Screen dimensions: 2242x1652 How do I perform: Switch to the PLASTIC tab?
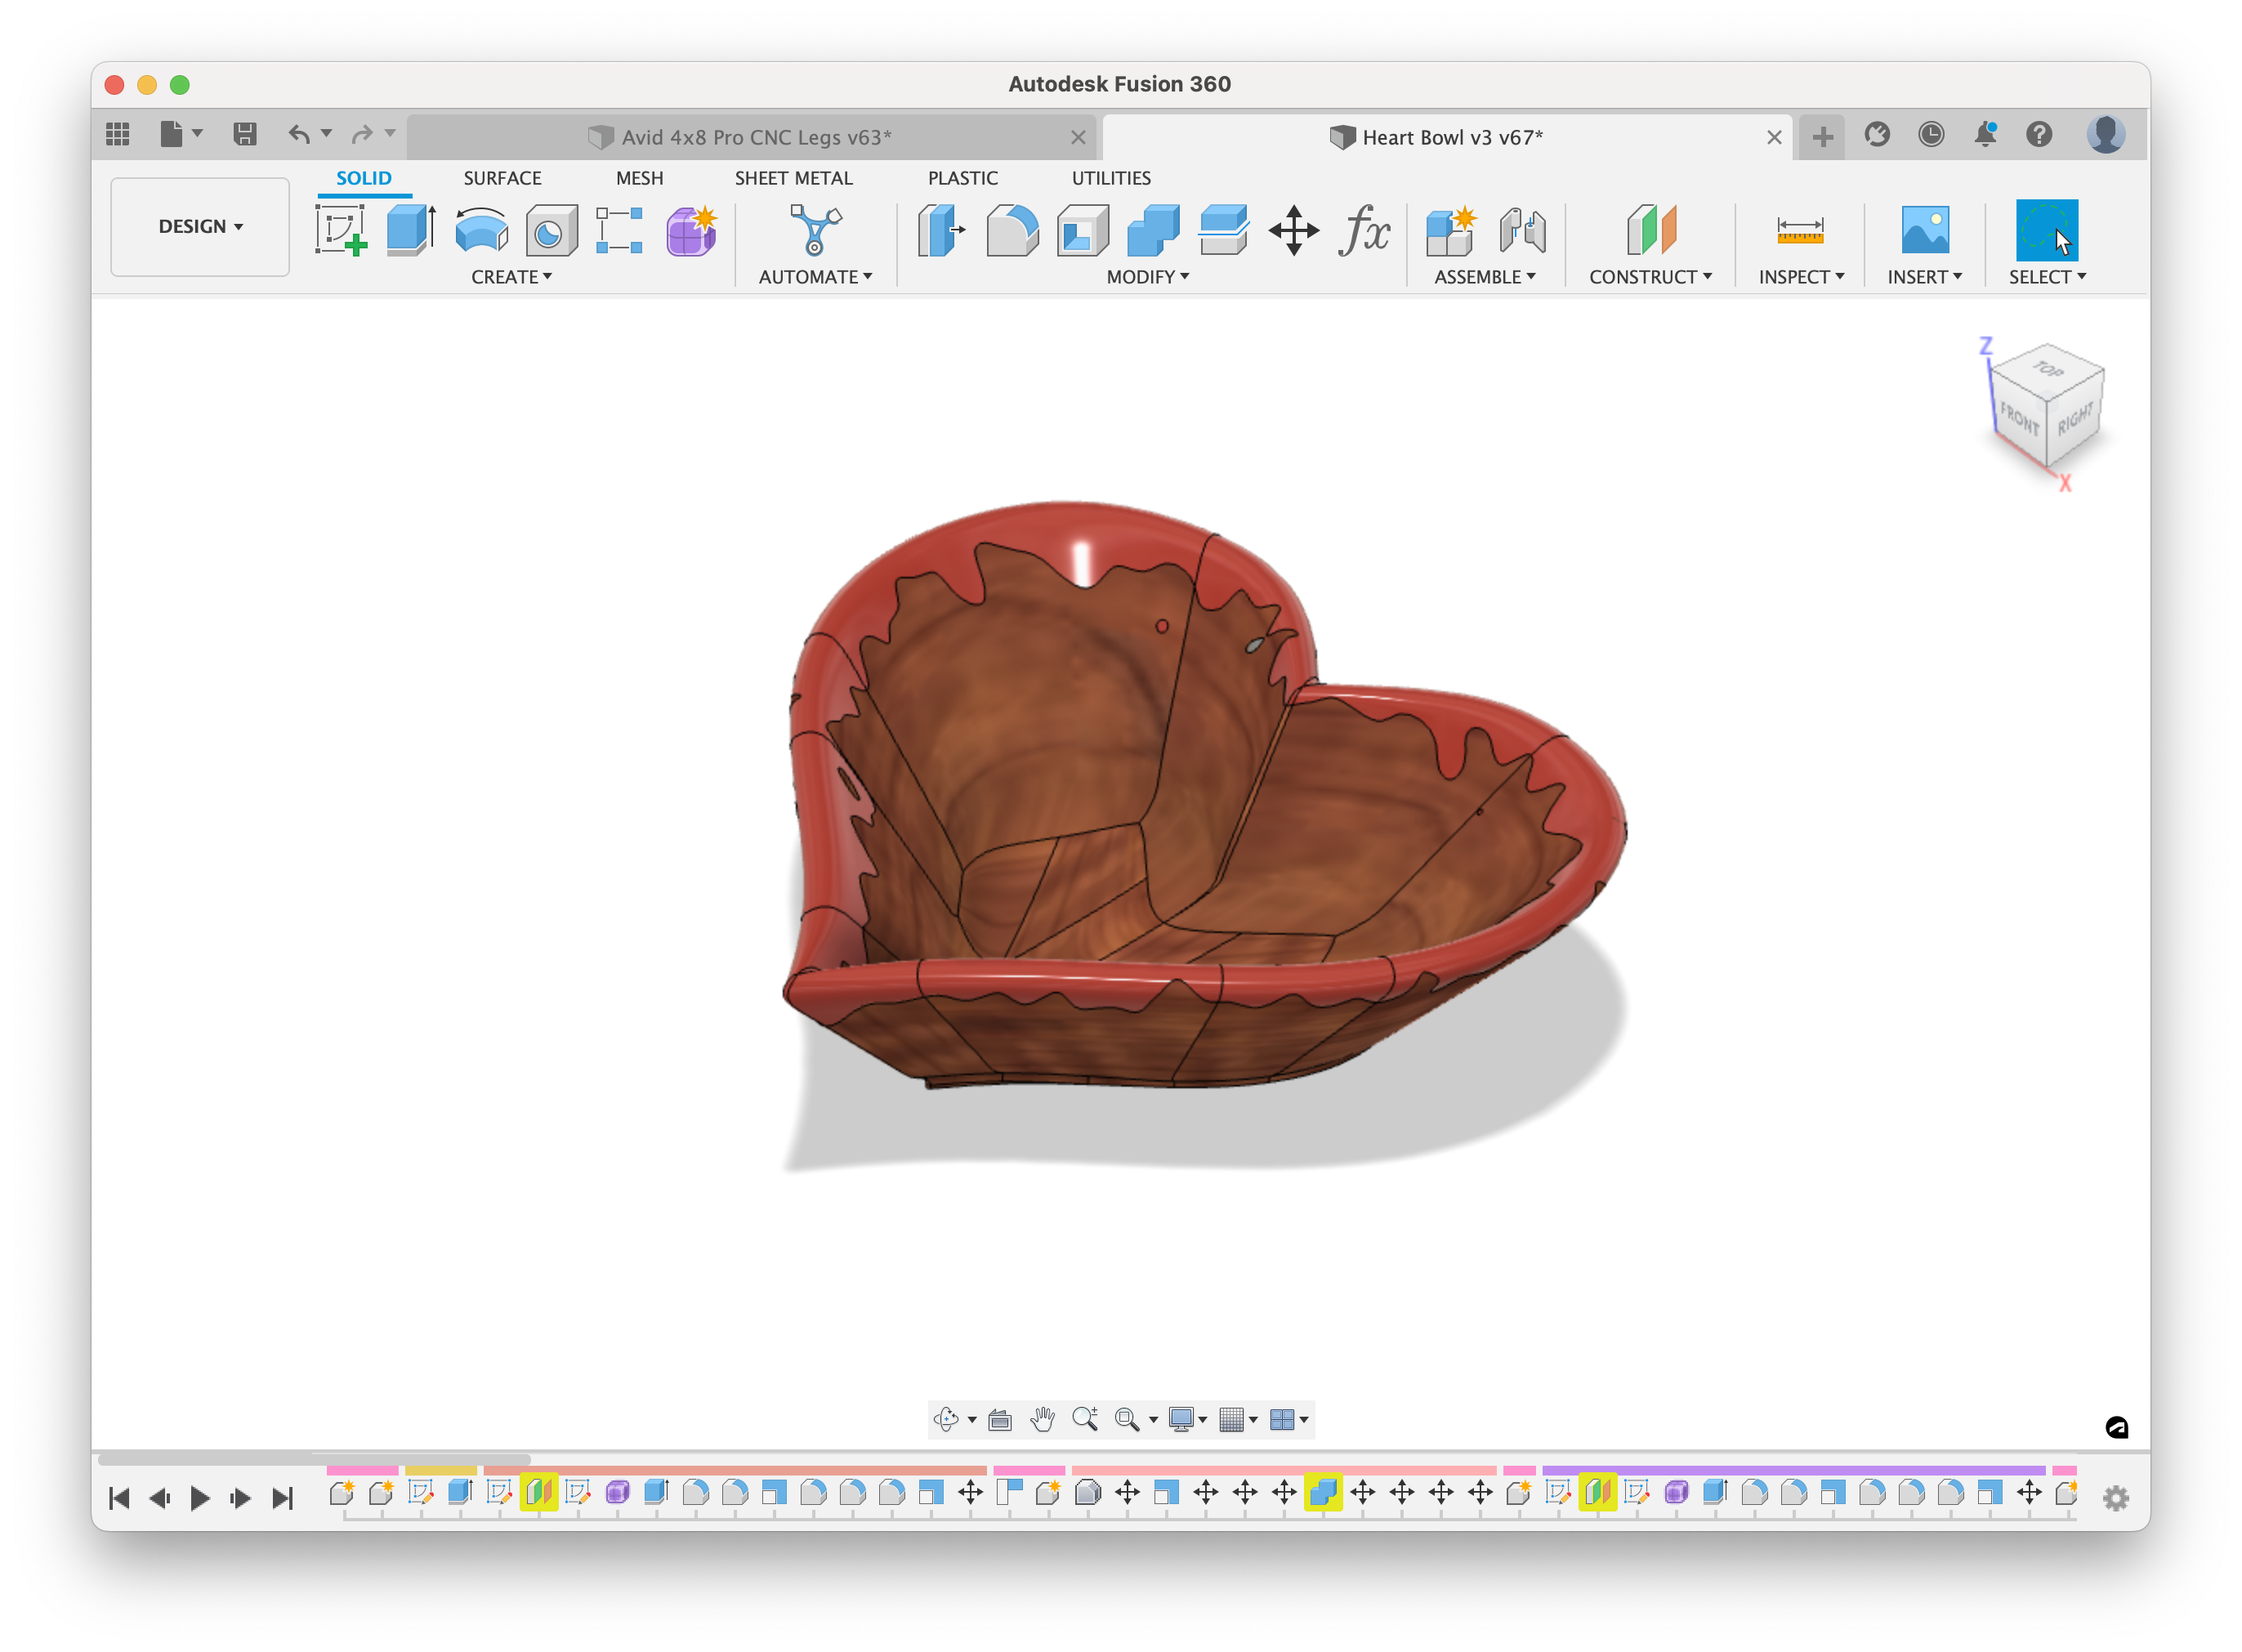click(962, 178)
